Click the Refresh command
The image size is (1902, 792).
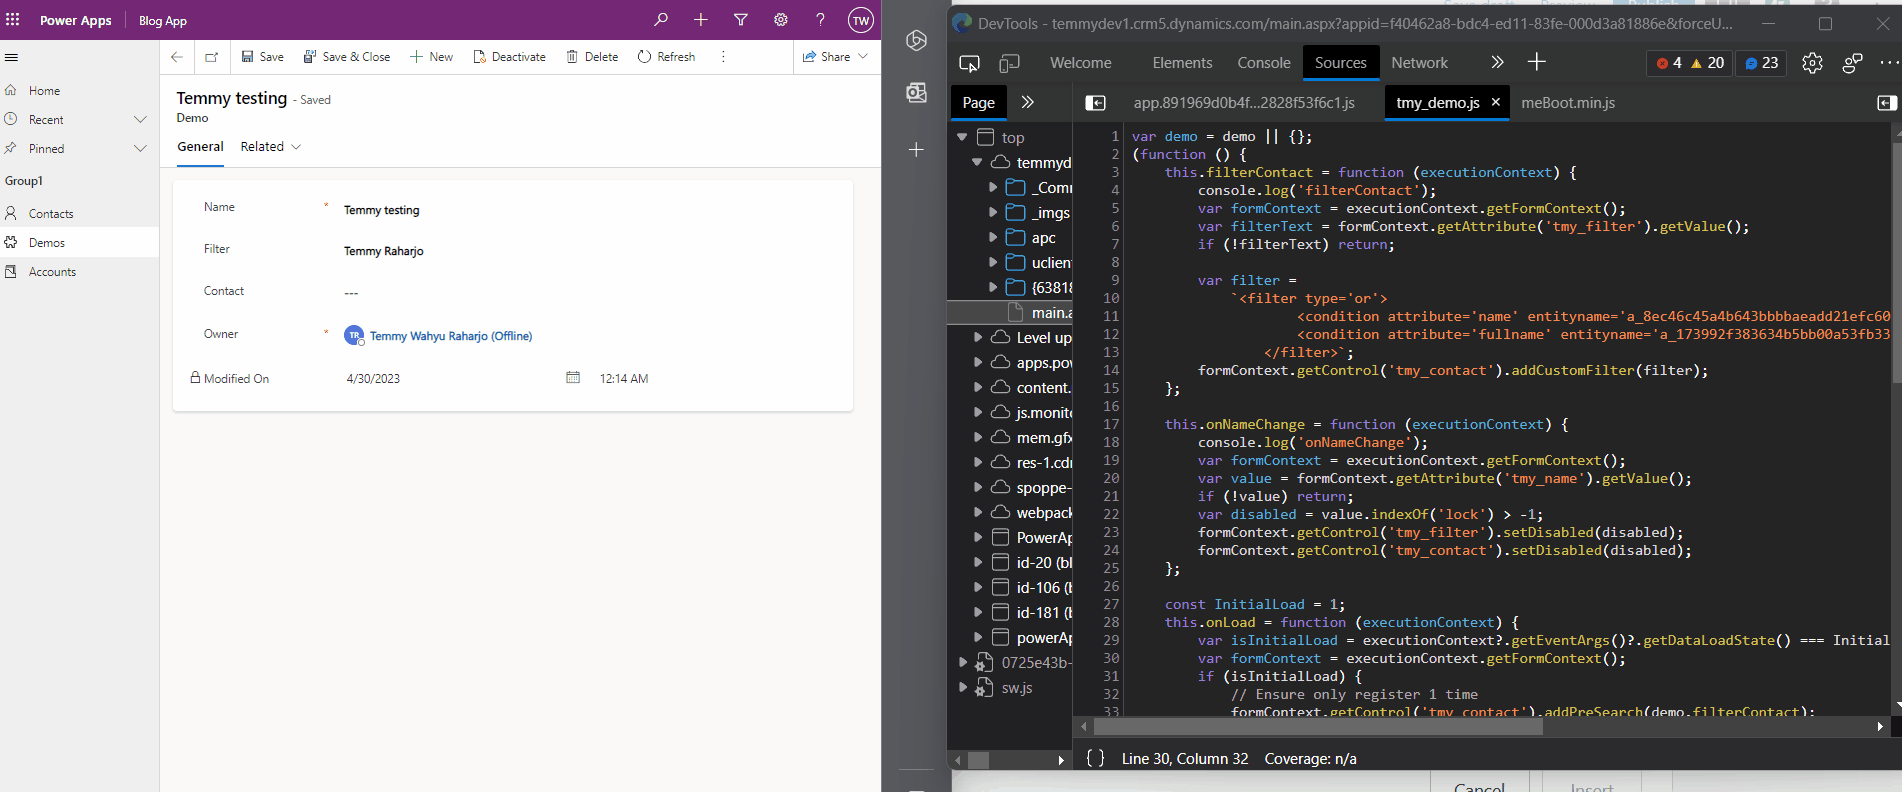pyautogui.click(x=667, y=57)
